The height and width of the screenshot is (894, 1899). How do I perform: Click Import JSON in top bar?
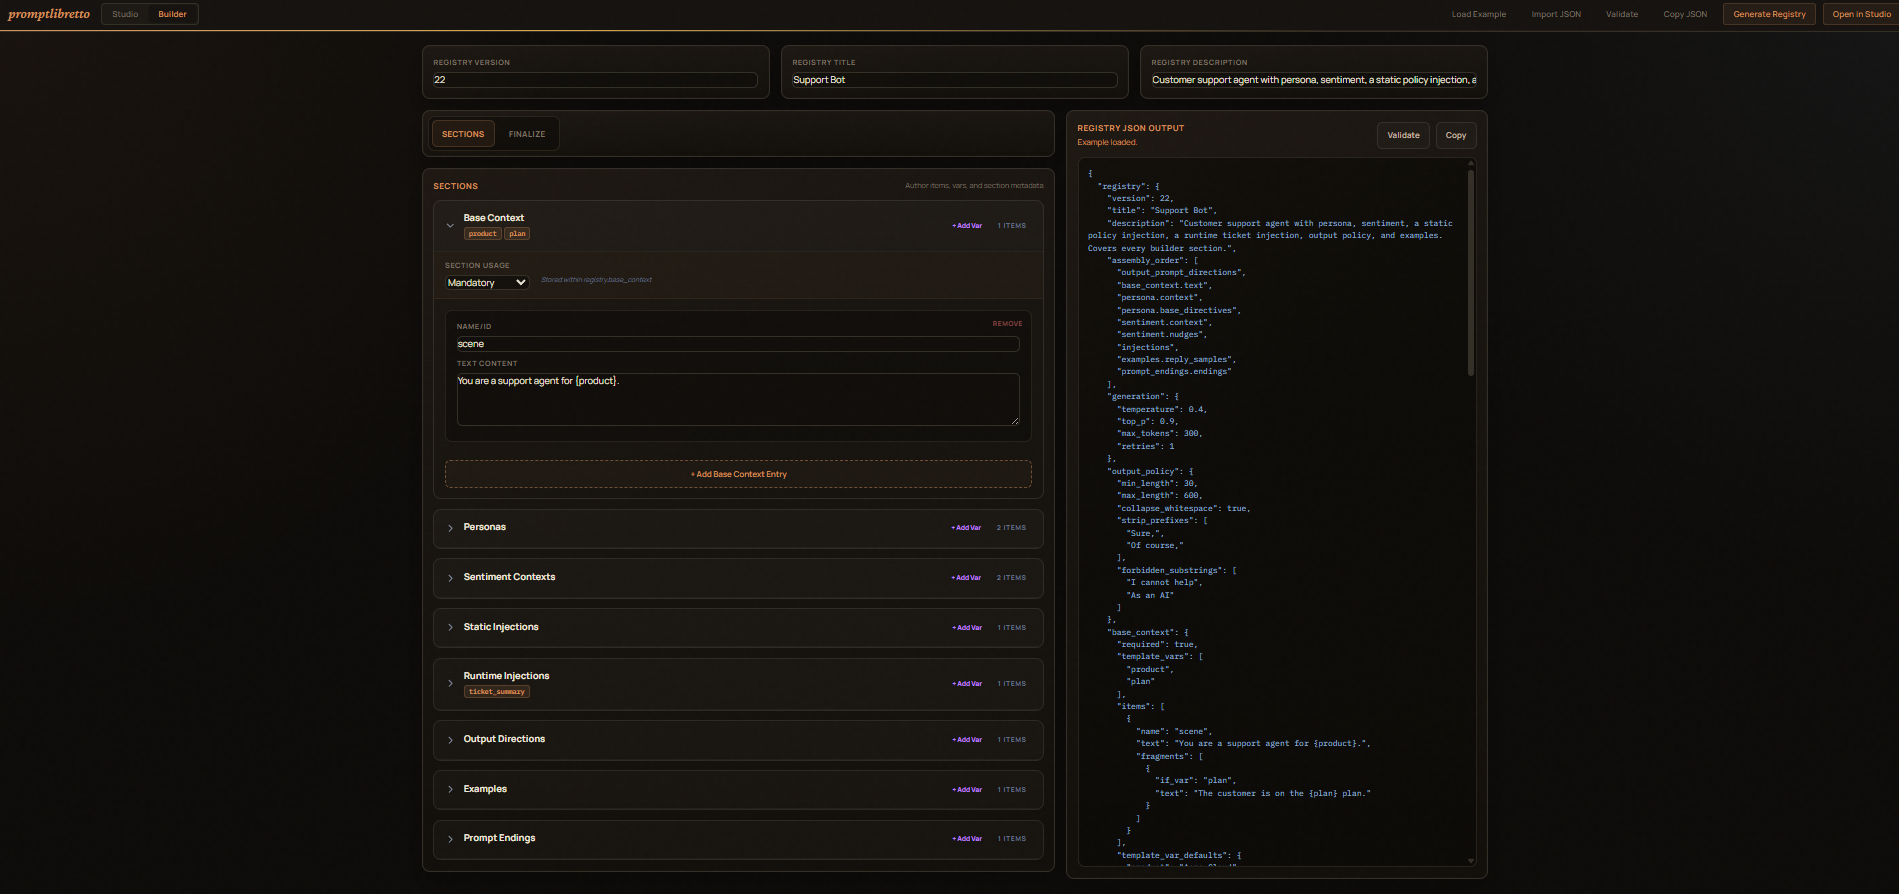point(1556,14)
